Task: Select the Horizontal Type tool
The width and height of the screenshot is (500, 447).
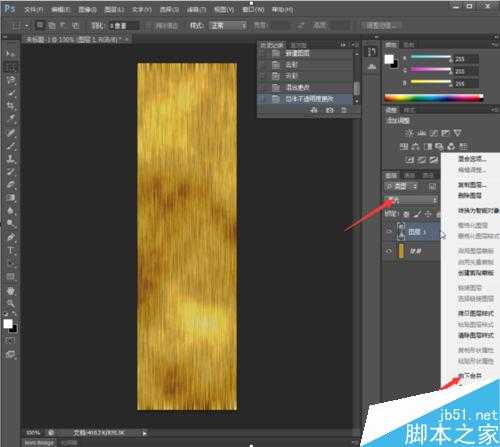Action: (11, 250)
